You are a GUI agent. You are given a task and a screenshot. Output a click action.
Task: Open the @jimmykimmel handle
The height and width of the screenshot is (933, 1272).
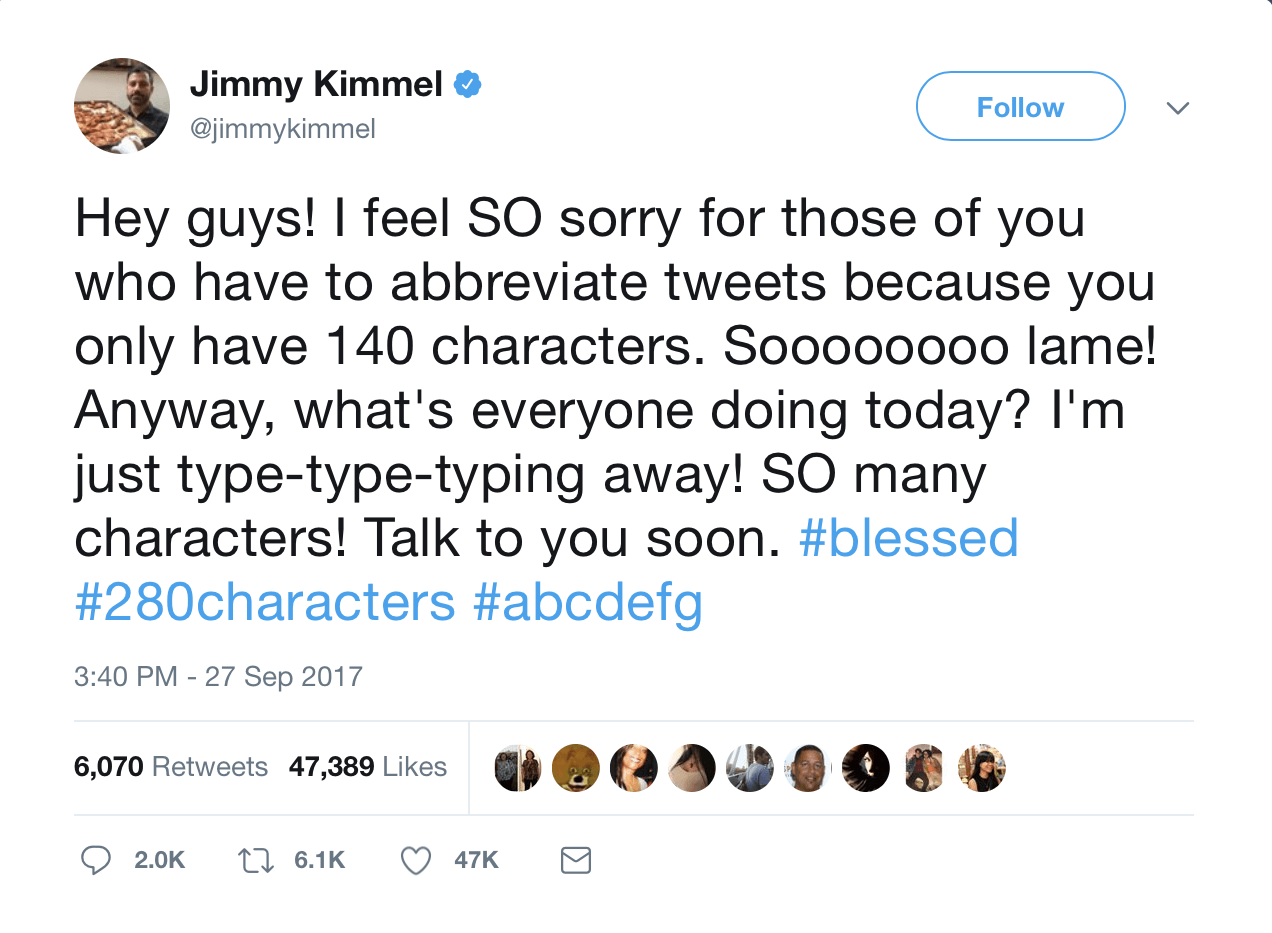click(x=283, y=128)
